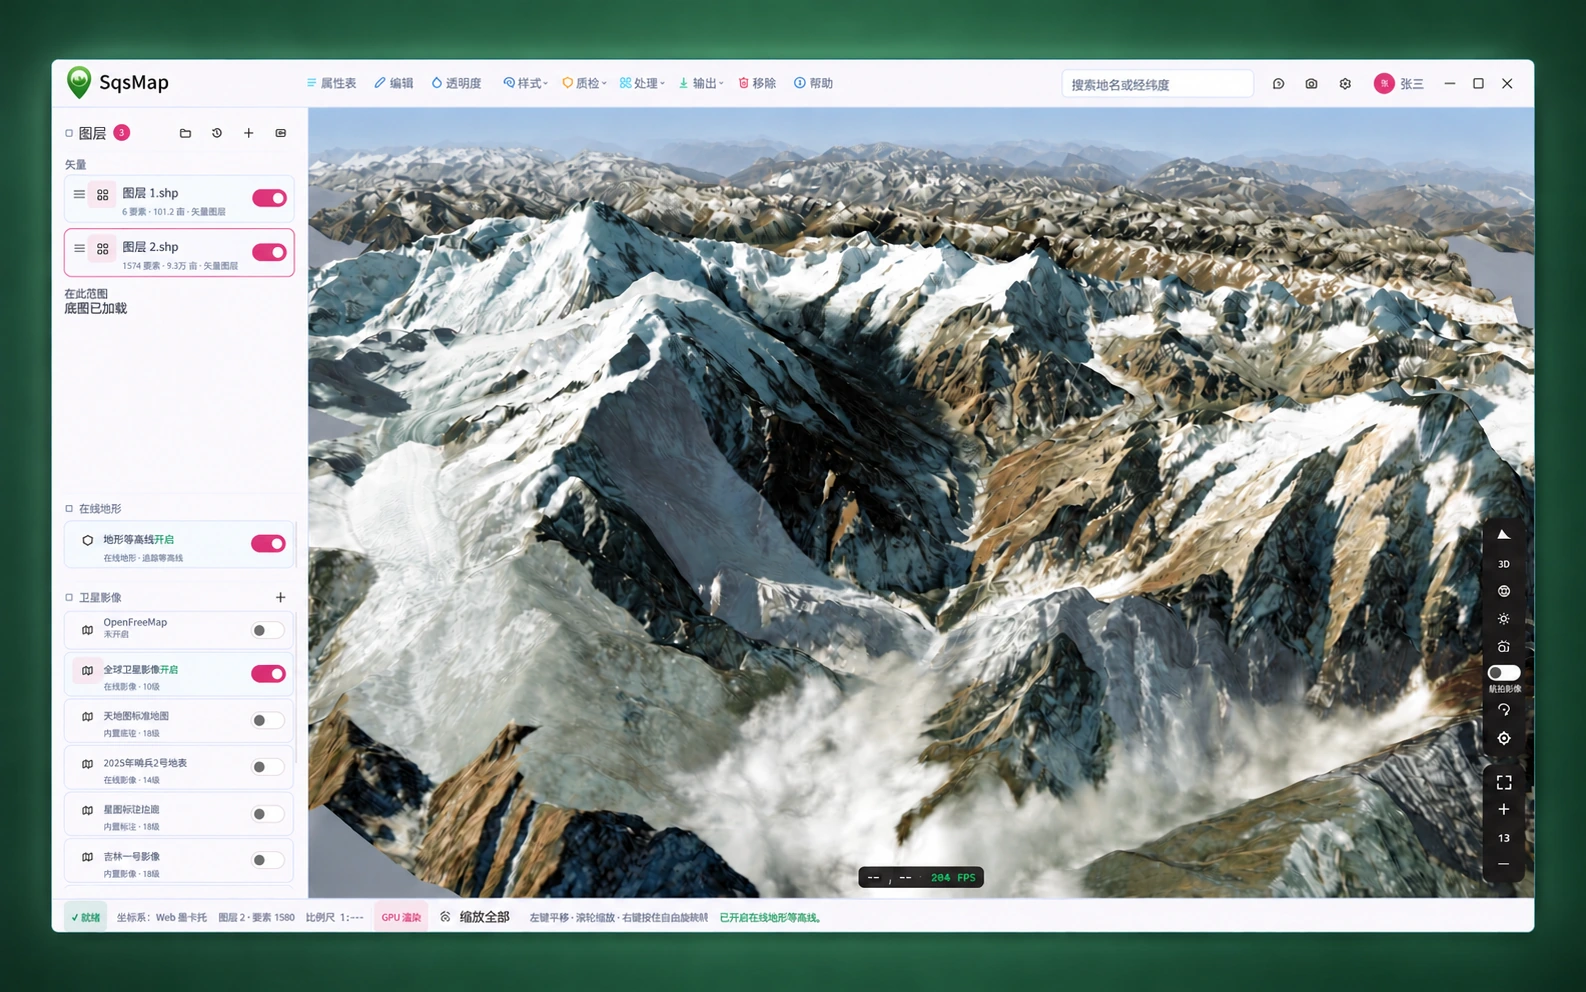Toggle visibility of 图层 2.shp
The width and height of the screenshot is (1586, 992).
[x=269, y=252]
